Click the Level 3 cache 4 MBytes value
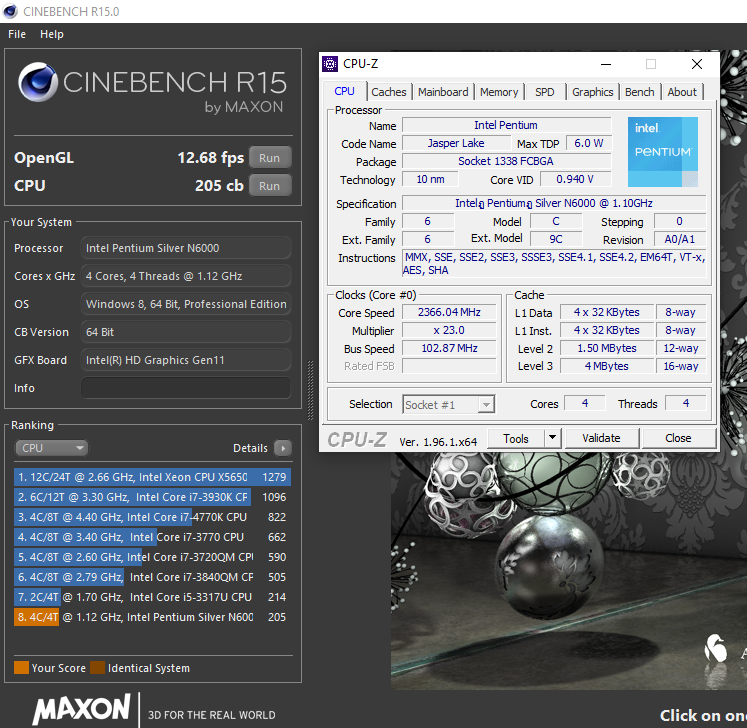This screenshot has height=728, width=747. pyautogui.click(x=606, y=366)
